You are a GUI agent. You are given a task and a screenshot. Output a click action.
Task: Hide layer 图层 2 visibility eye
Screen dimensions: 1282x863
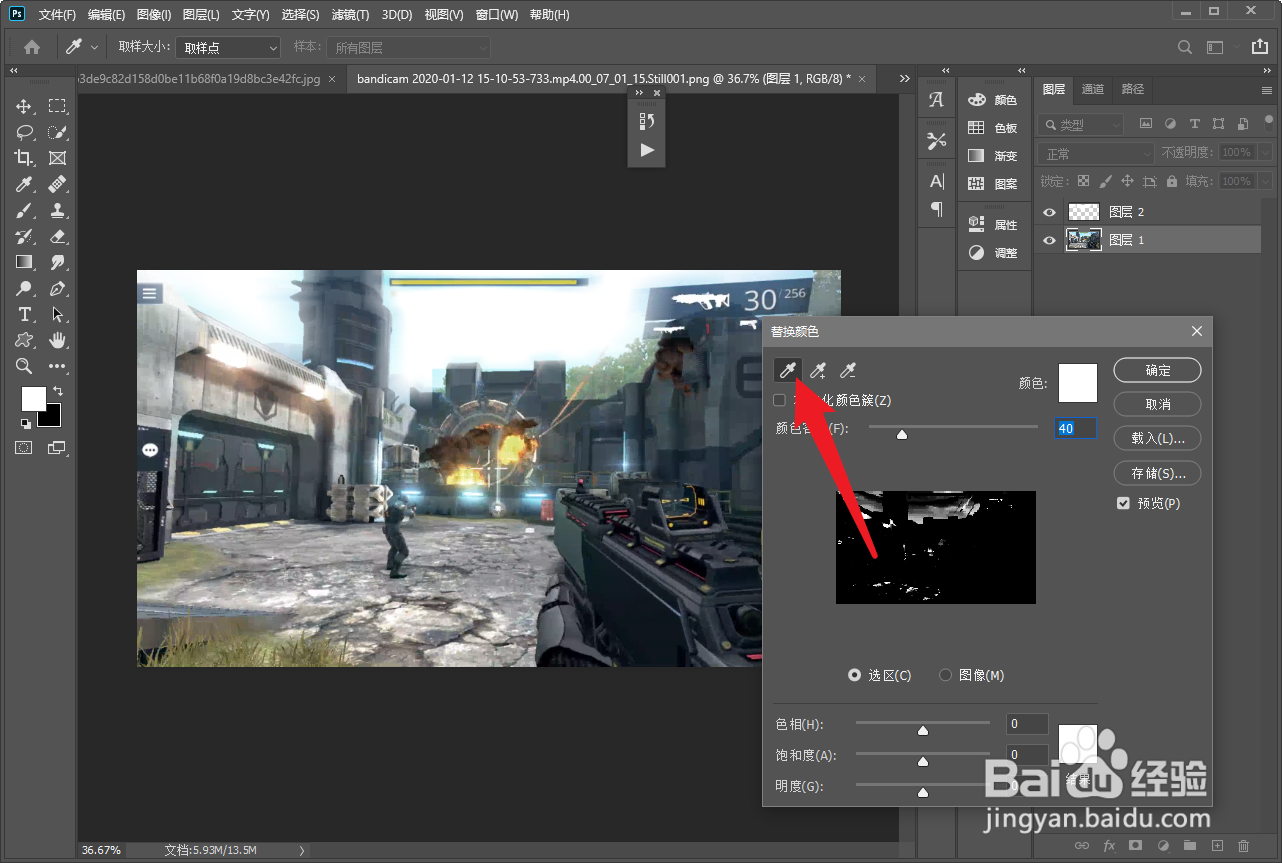point(1049,212)
